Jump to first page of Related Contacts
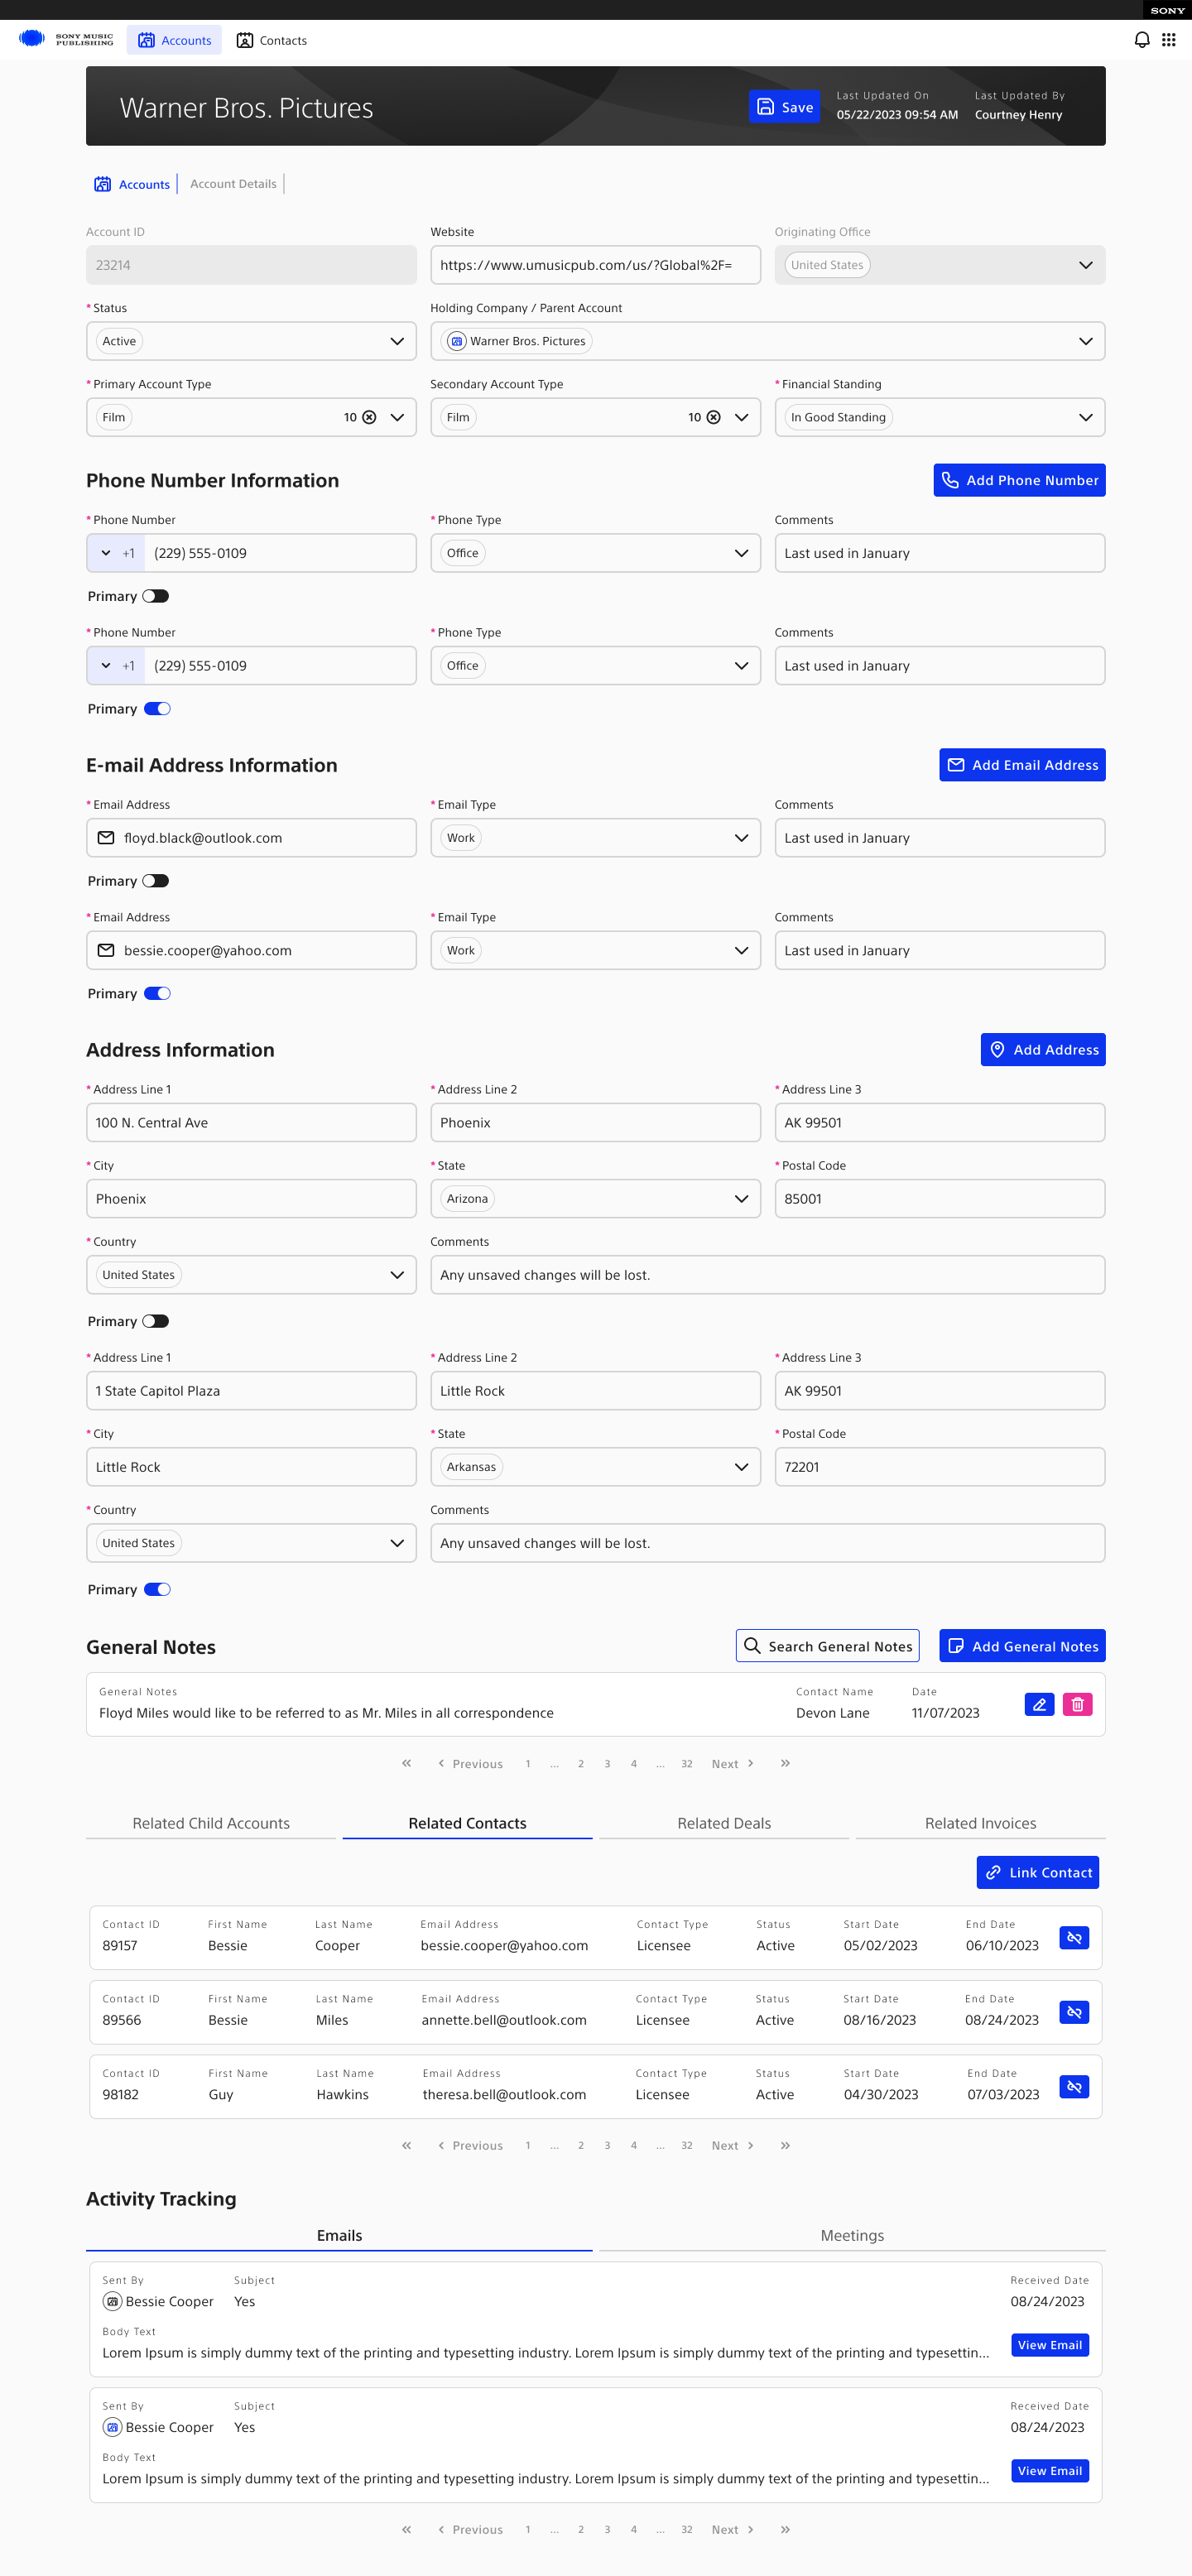Viewport: 1192px width, 2576px height. tap(406, 2145)
